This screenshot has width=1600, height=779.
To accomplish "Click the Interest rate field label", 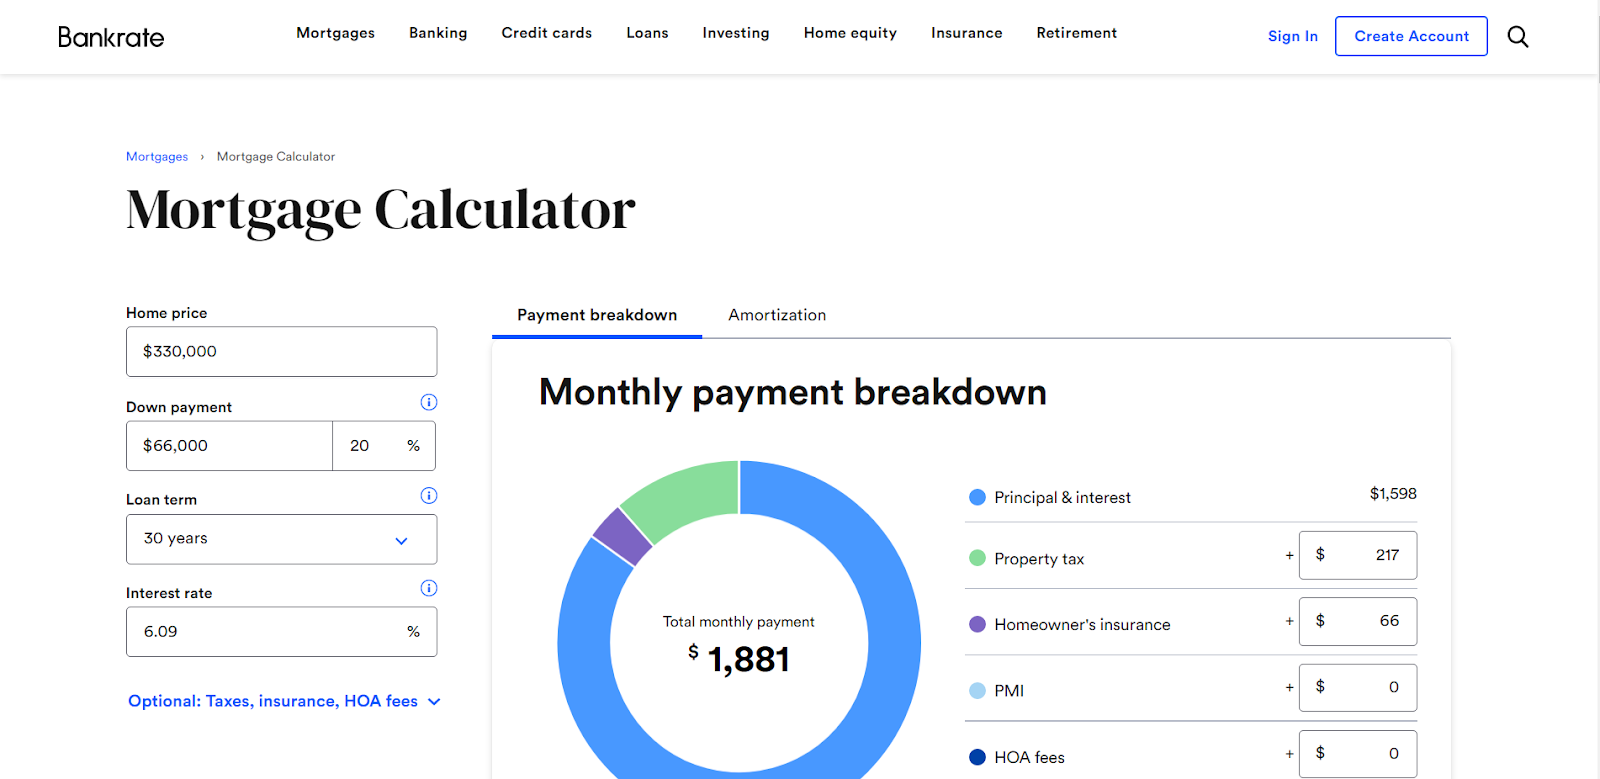I will point(169,593).
